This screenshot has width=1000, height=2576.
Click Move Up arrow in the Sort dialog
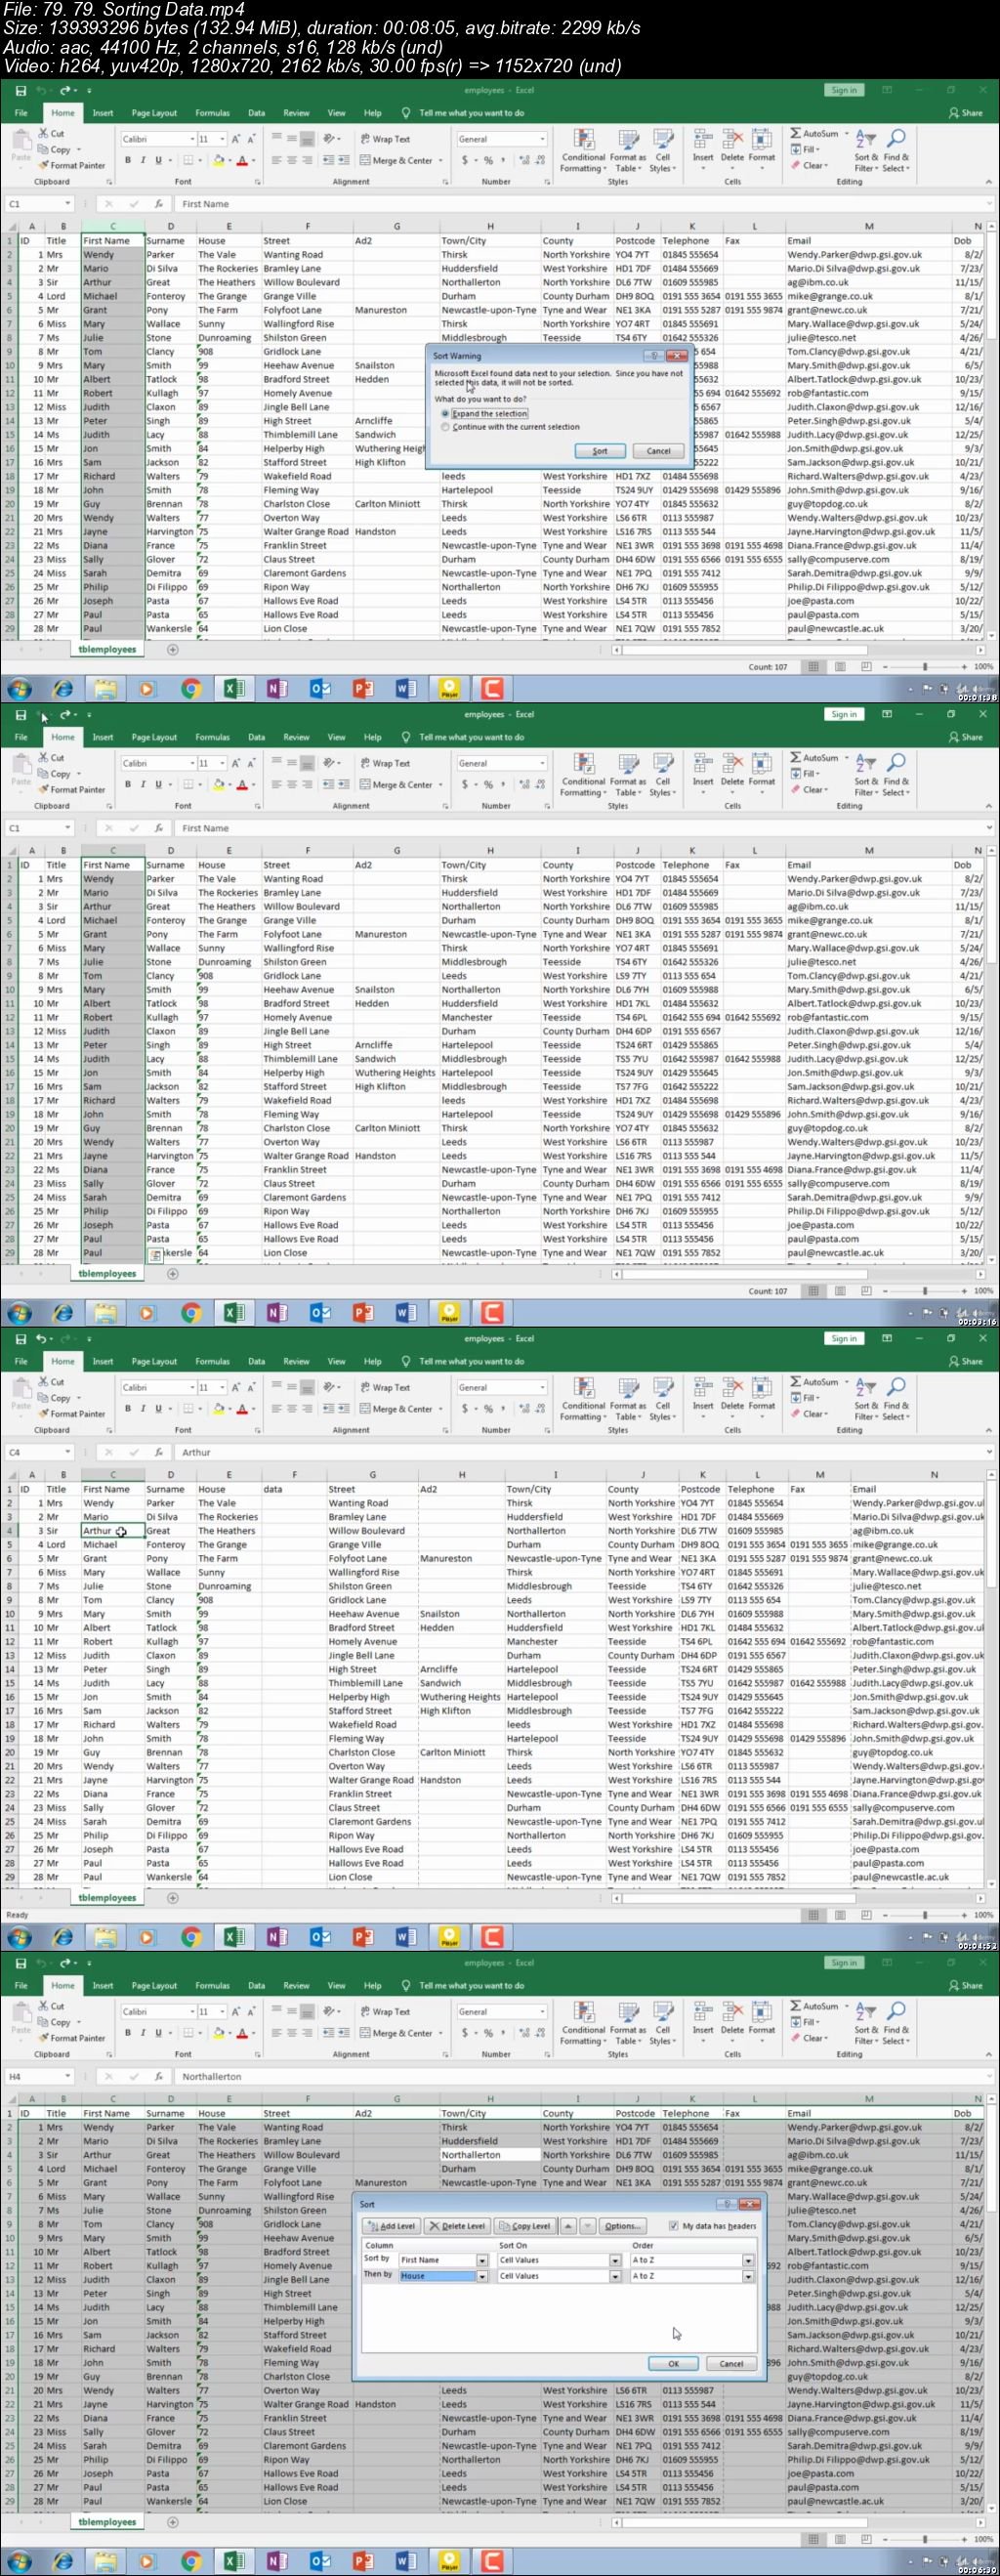click(x=568, y=2226)
